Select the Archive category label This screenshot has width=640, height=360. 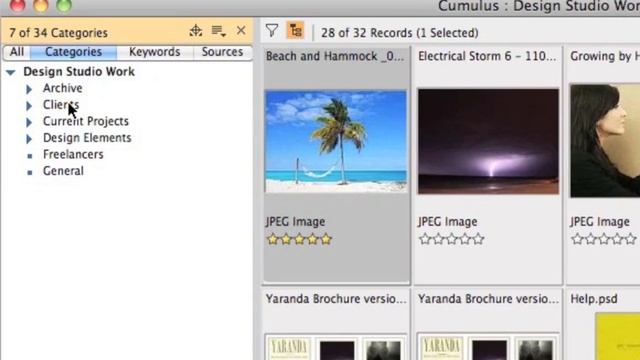click(62, 88)
